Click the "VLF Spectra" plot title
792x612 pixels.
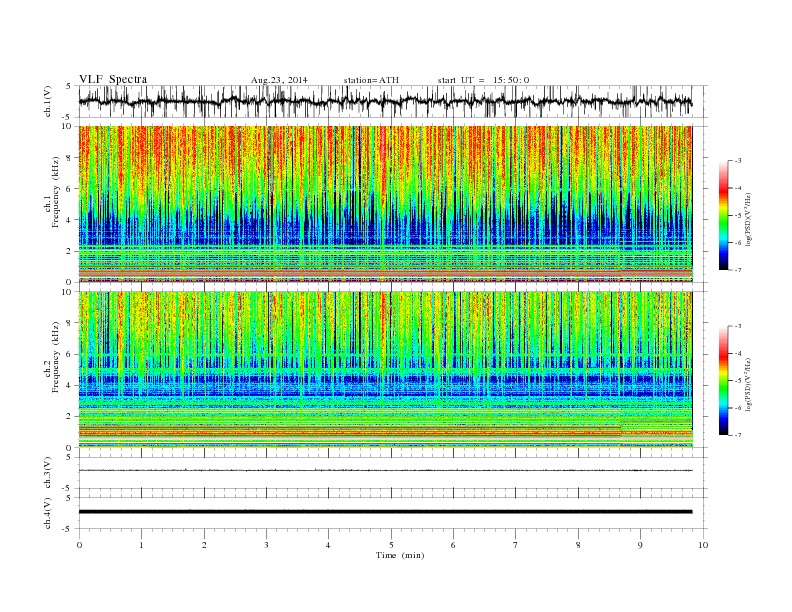(113, 79)
